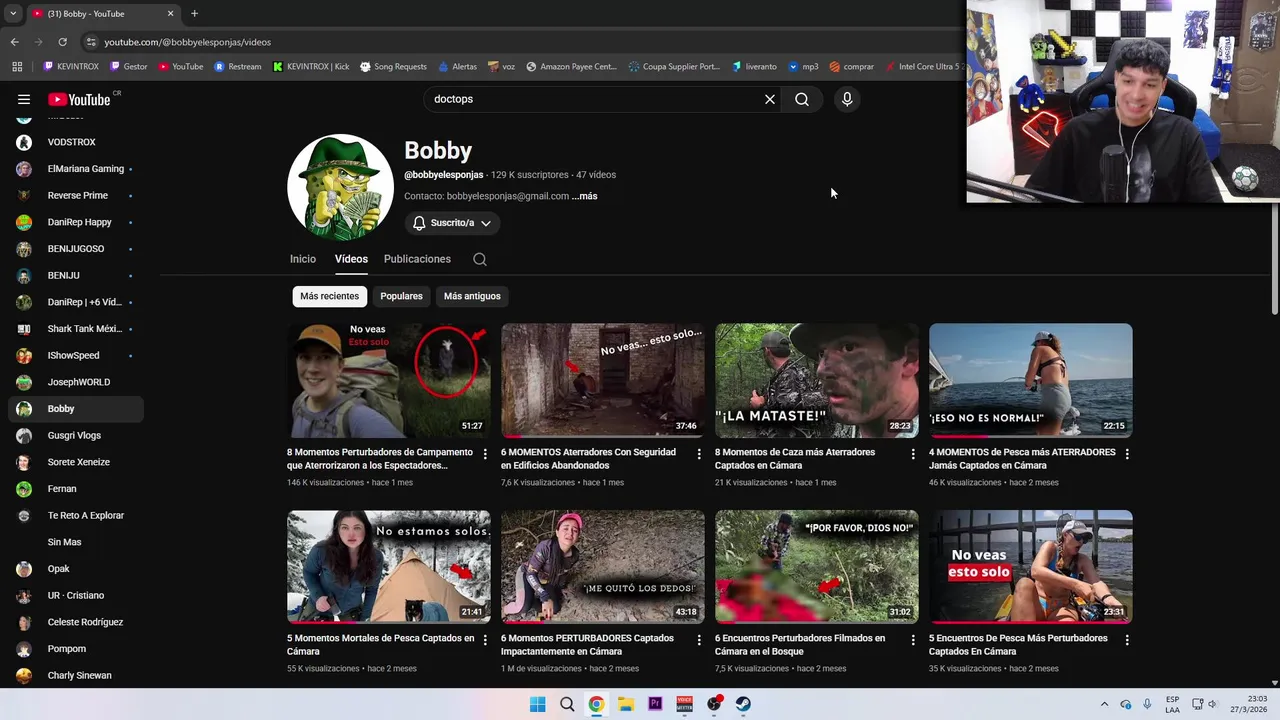Open OBS Studio from taskbar
This screenshot has width=1280, height=720.
pos(714,704)
